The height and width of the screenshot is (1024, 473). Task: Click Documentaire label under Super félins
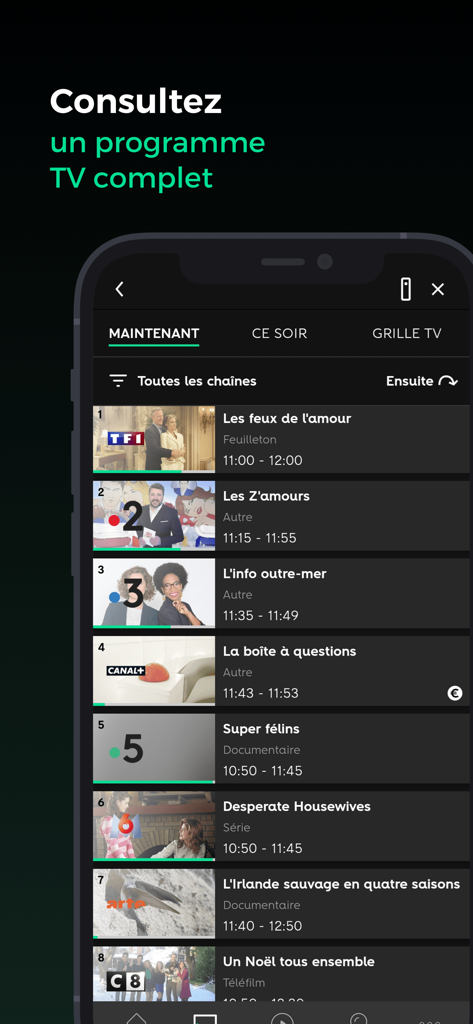pyautogui.click(x=261, y=750)
